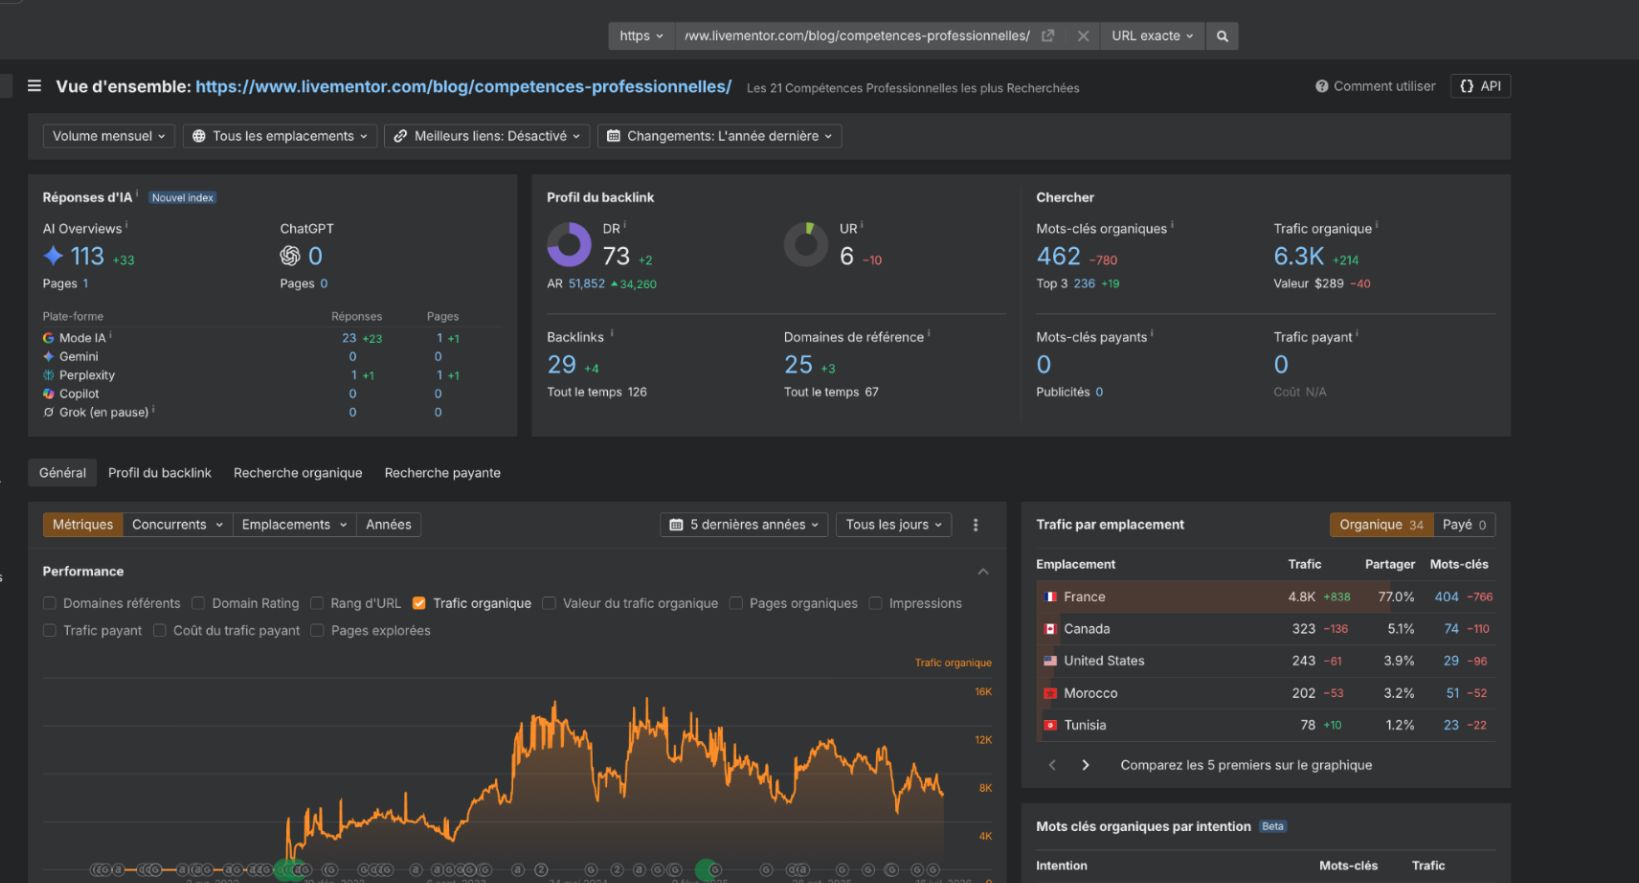This screenshot has height=883, width=1639.
Task: Click the search magnifier icon in URL bar
Action: click(1222, 36)
